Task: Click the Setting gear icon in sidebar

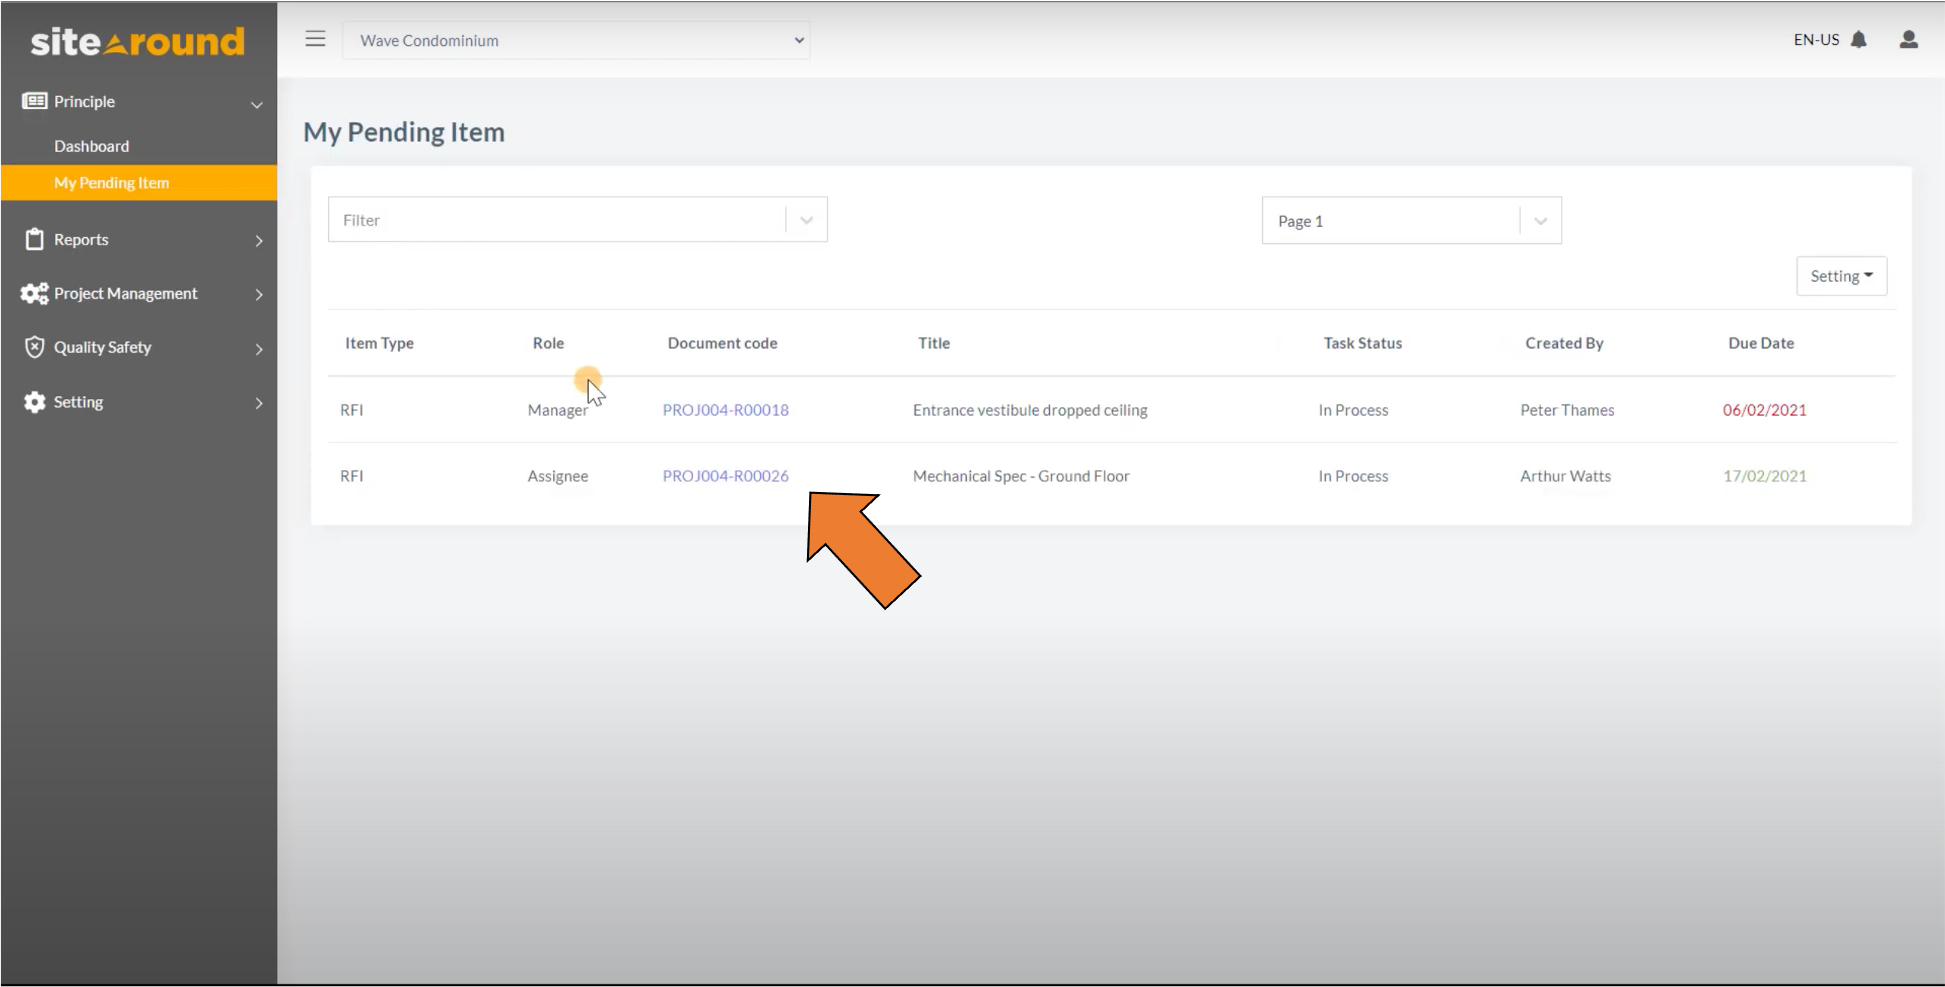Action: (35, 402)
